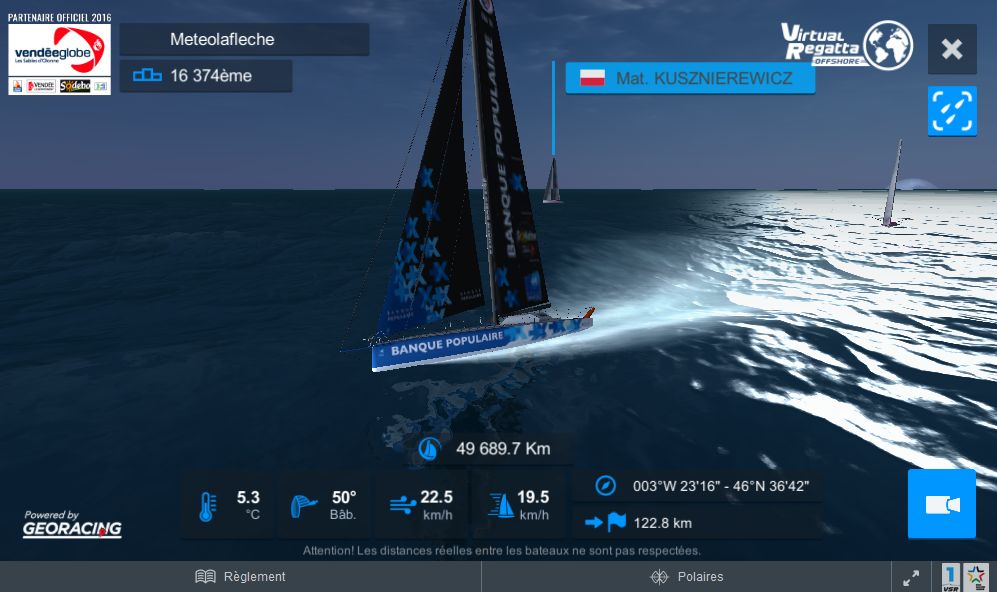
Task: Click the wind speed 22.5 km/h icon
Action: (x=402, y=506)
